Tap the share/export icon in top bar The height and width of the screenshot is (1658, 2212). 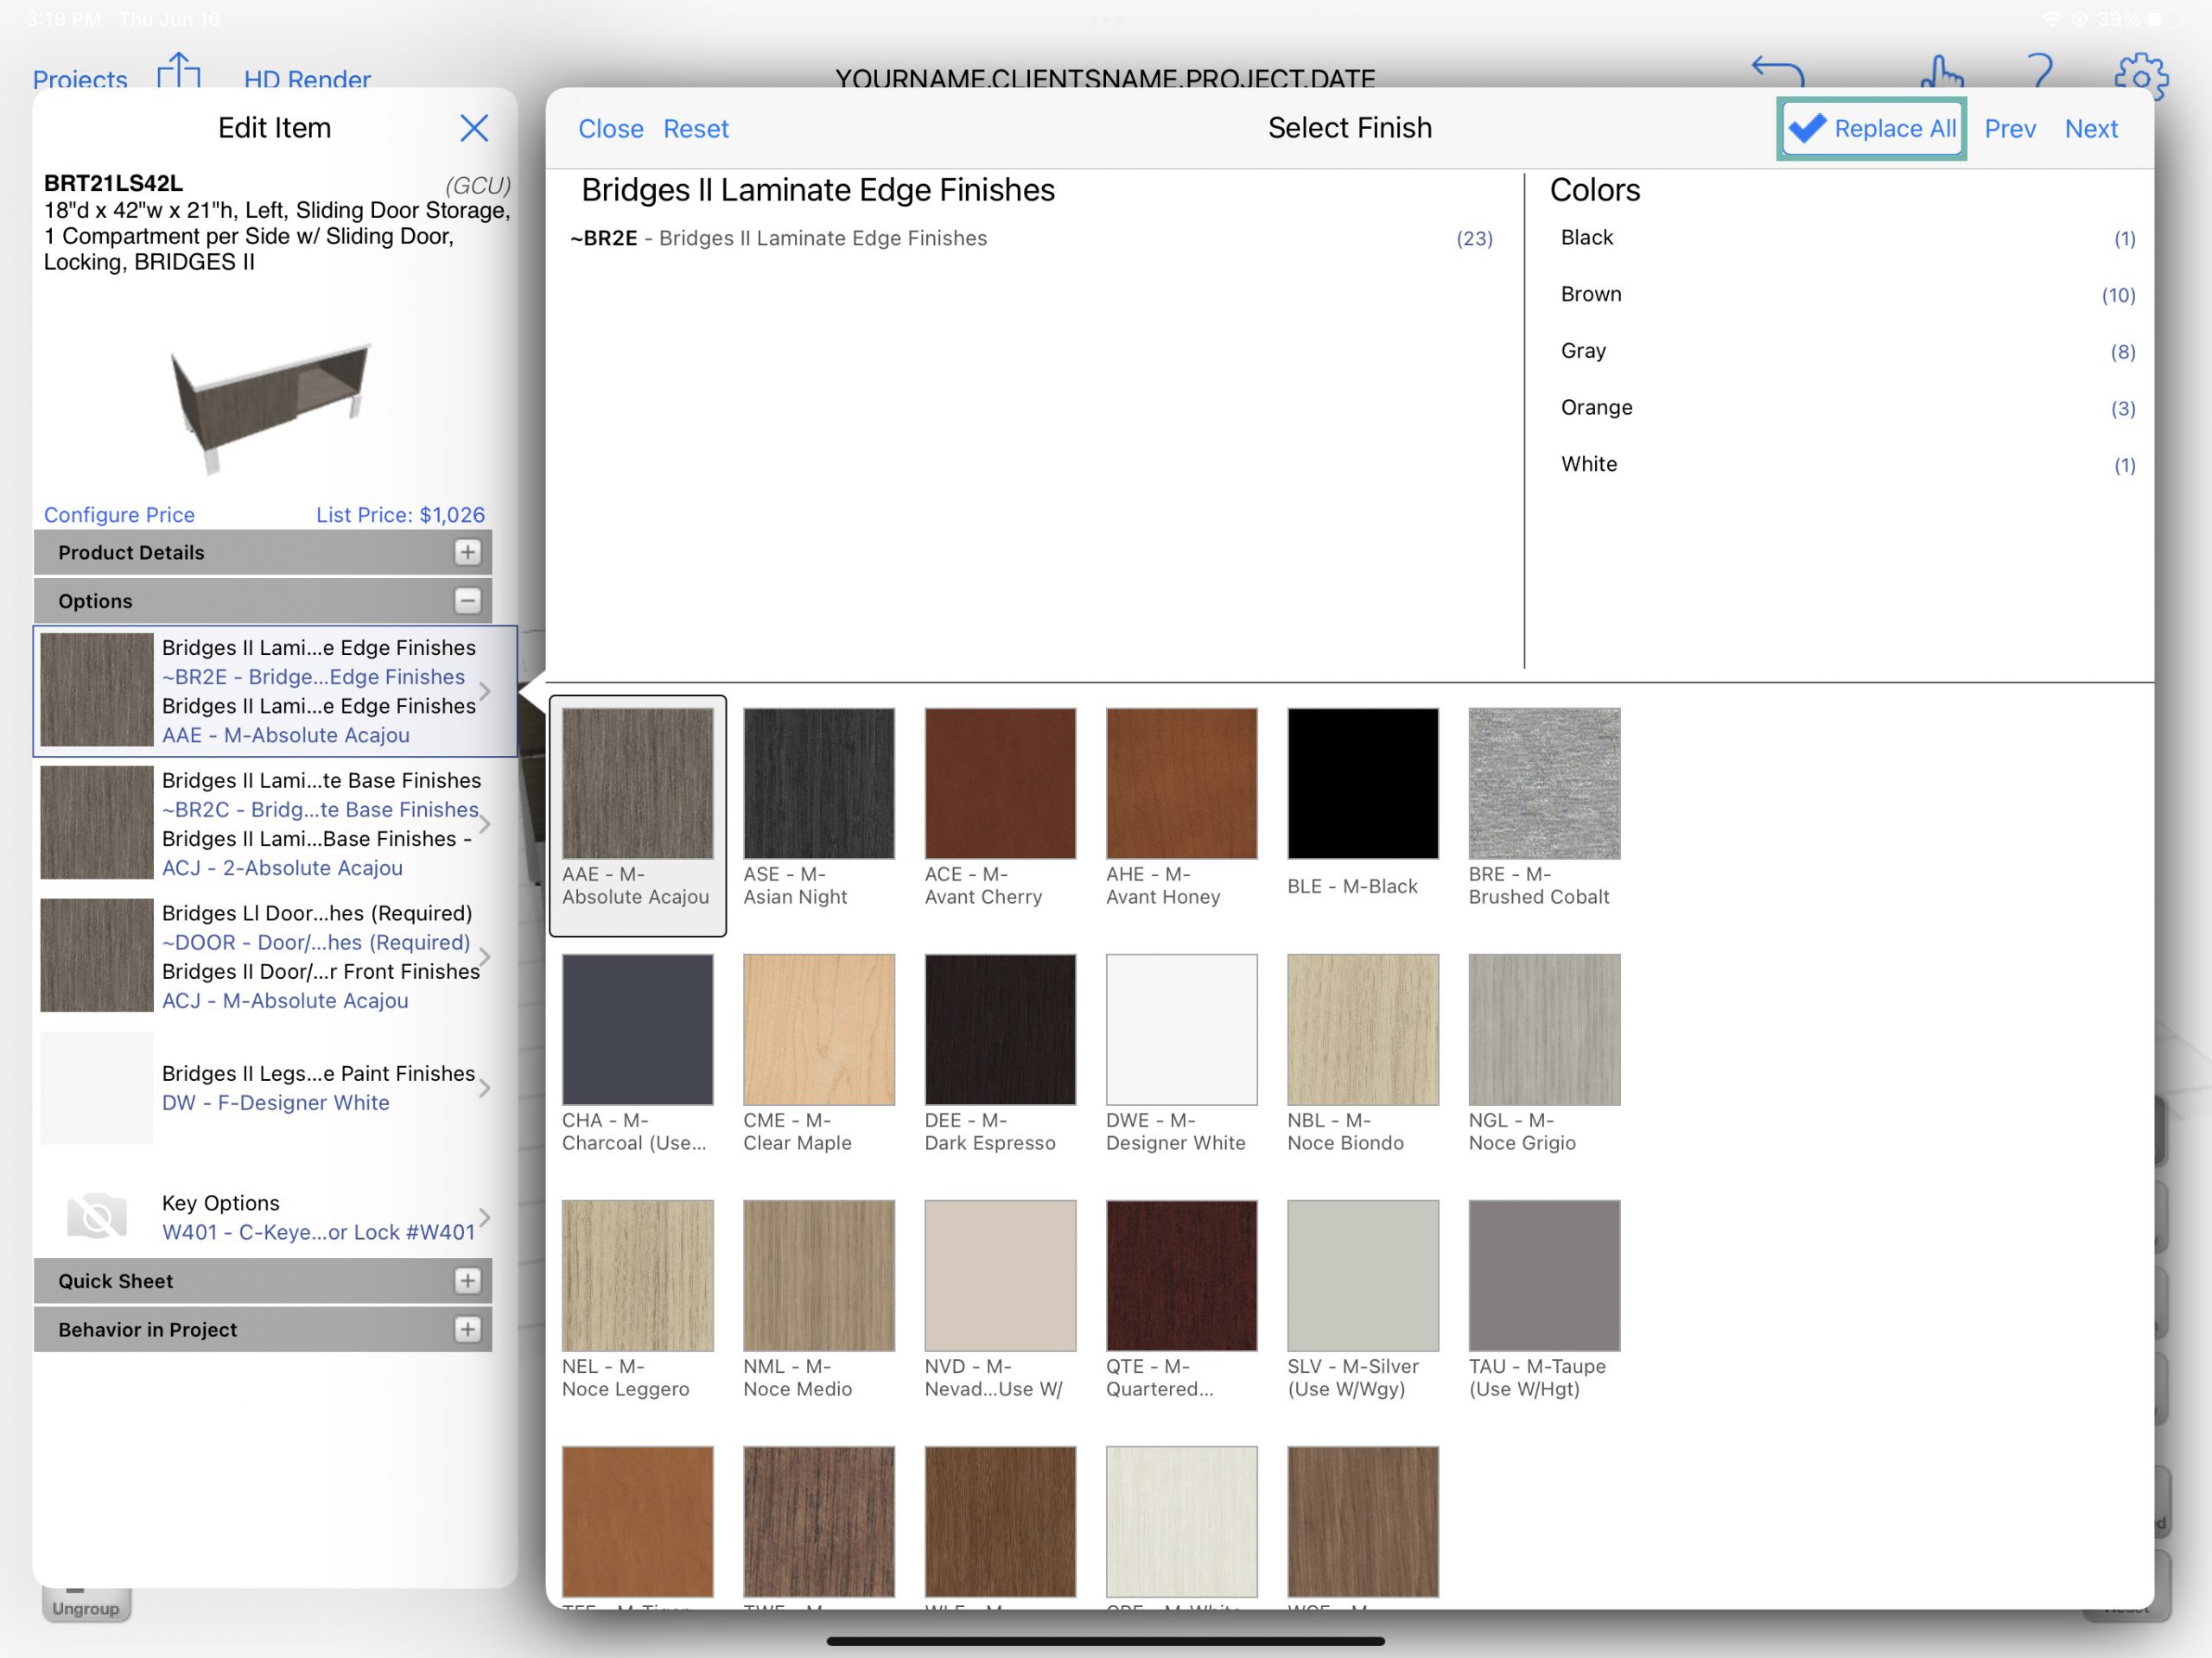[179, 72]
